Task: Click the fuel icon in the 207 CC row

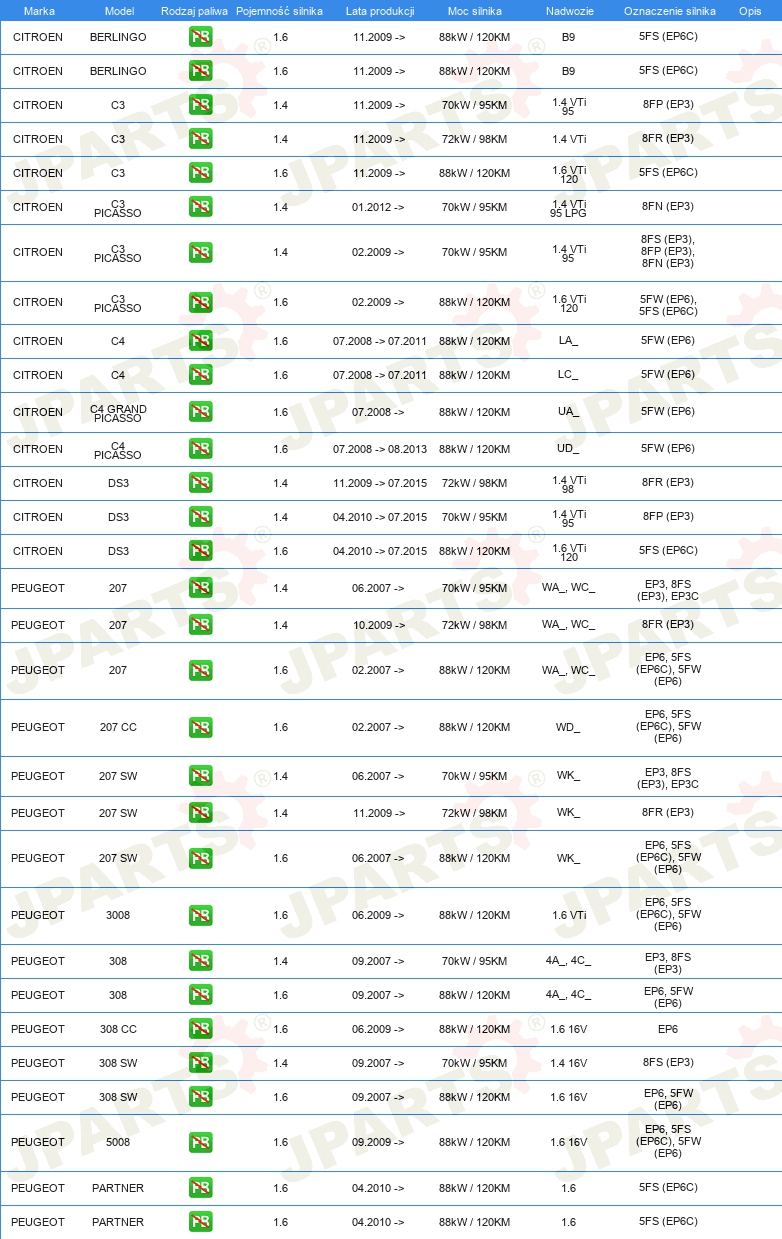Action: pyautogui.click(x=200, y=727)
